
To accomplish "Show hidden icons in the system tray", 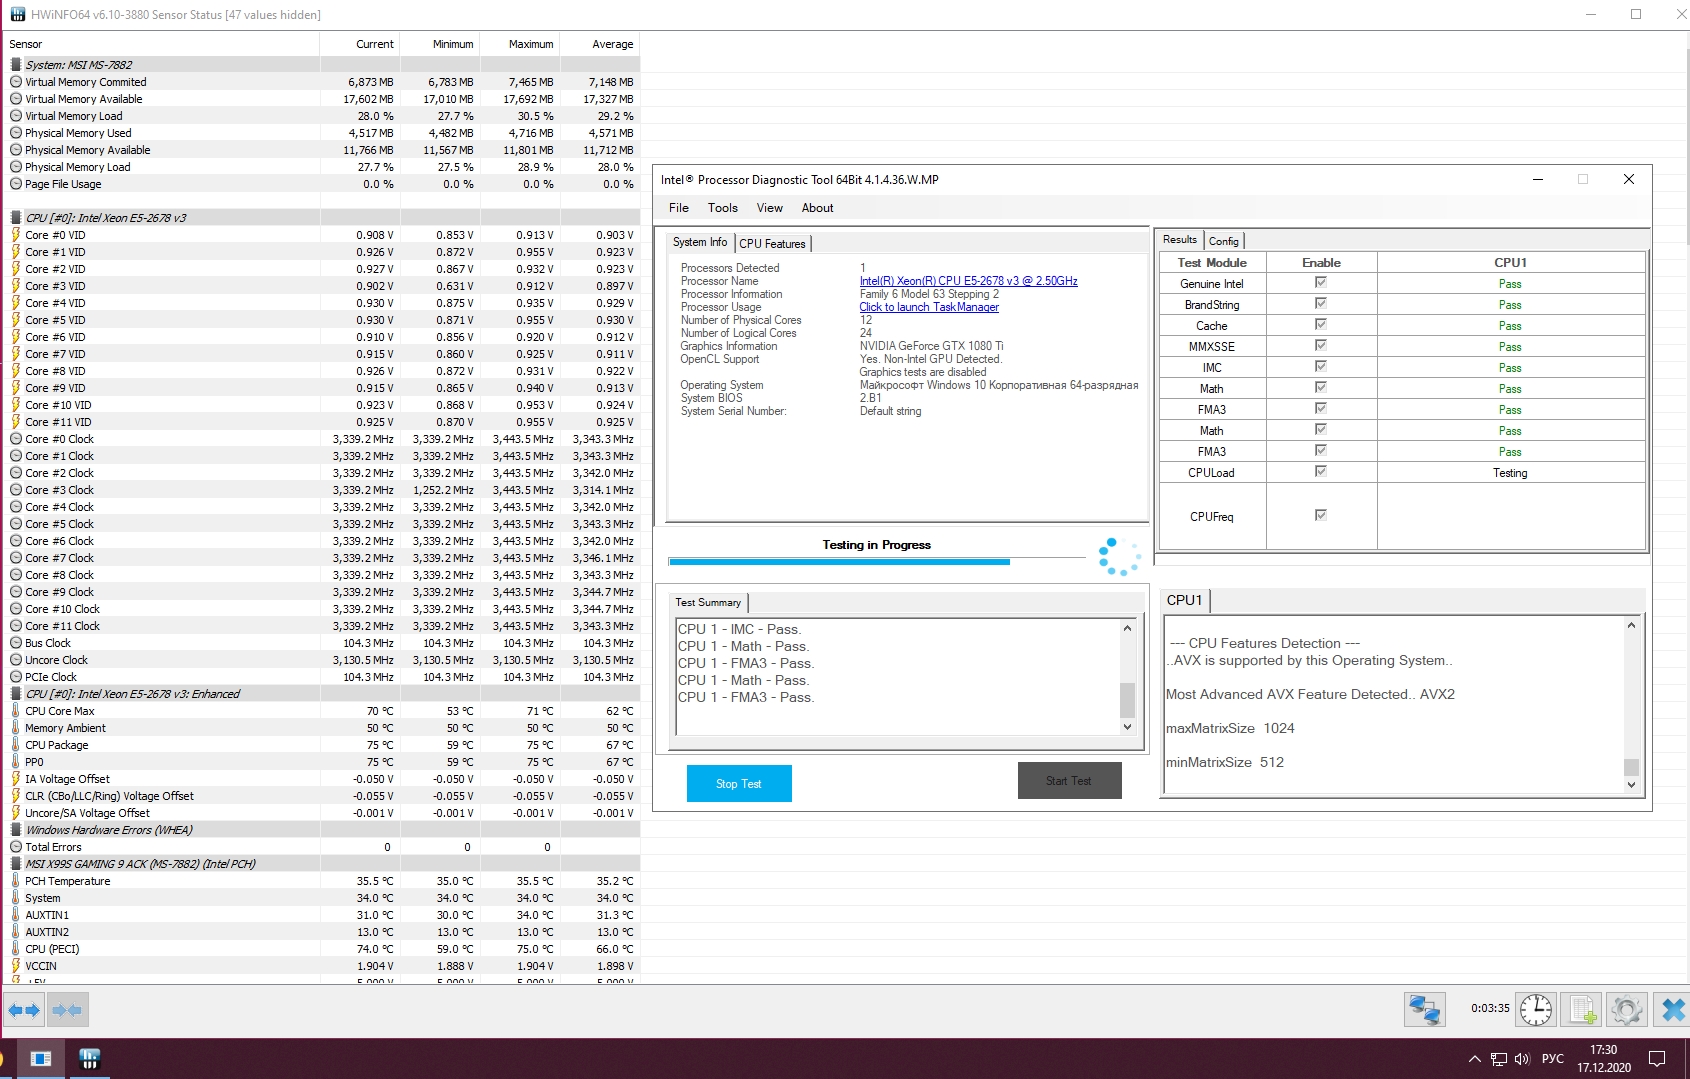I will [1474, 1059].
